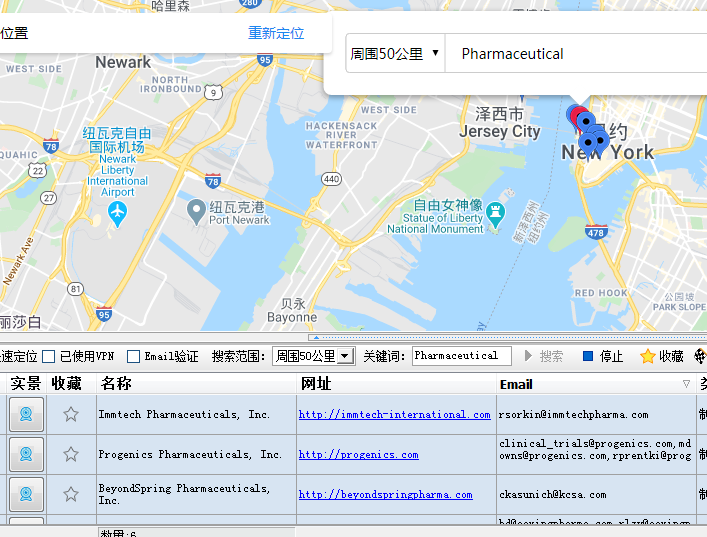Viewport: 707px width, 537px height.
Task: Click the Route 9 road shield
Action: point(213,93)
